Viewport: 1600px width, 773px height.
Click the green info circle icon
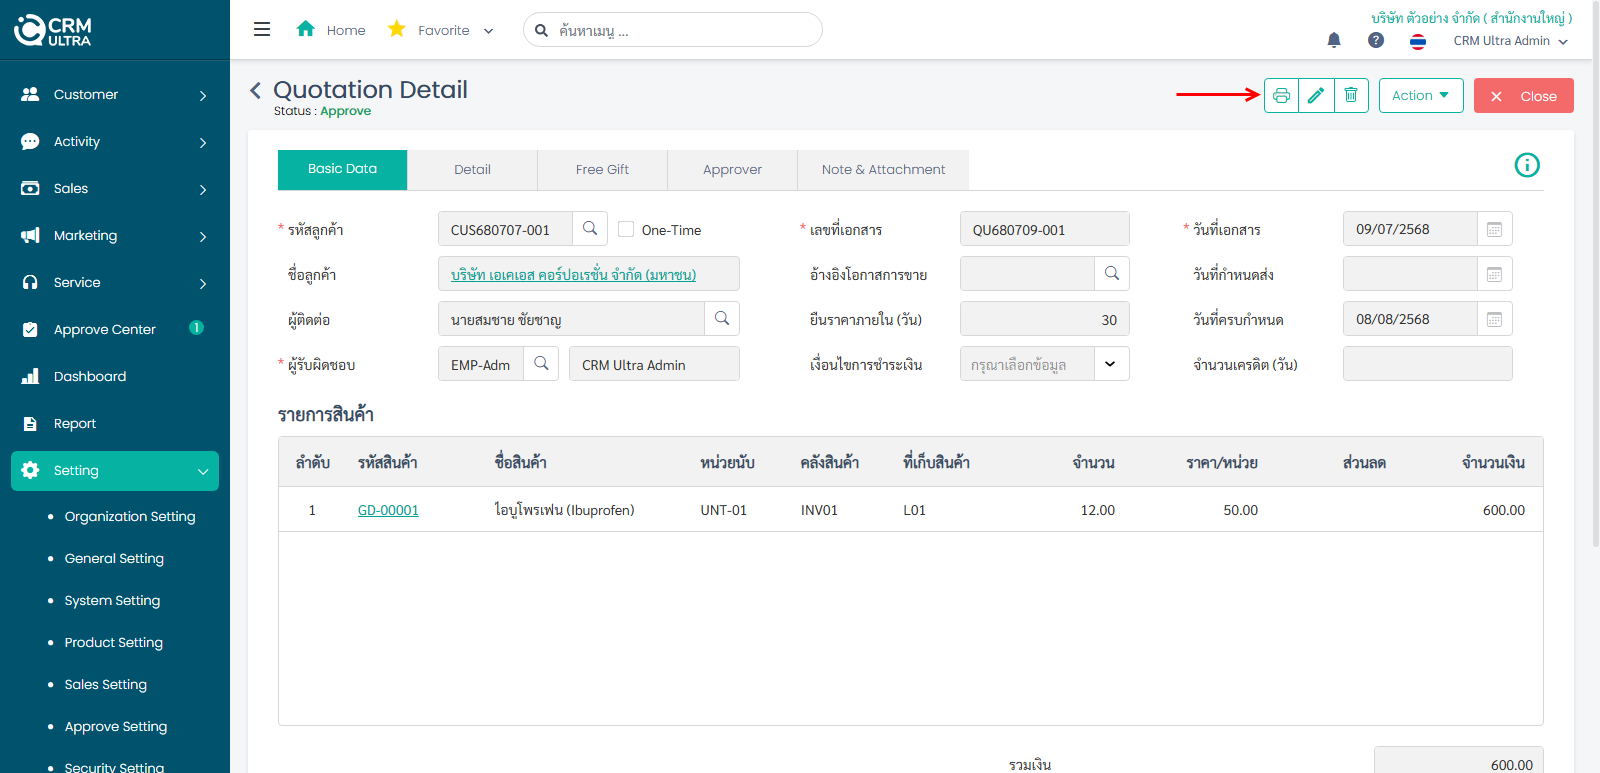click(x=1527, y=165)
